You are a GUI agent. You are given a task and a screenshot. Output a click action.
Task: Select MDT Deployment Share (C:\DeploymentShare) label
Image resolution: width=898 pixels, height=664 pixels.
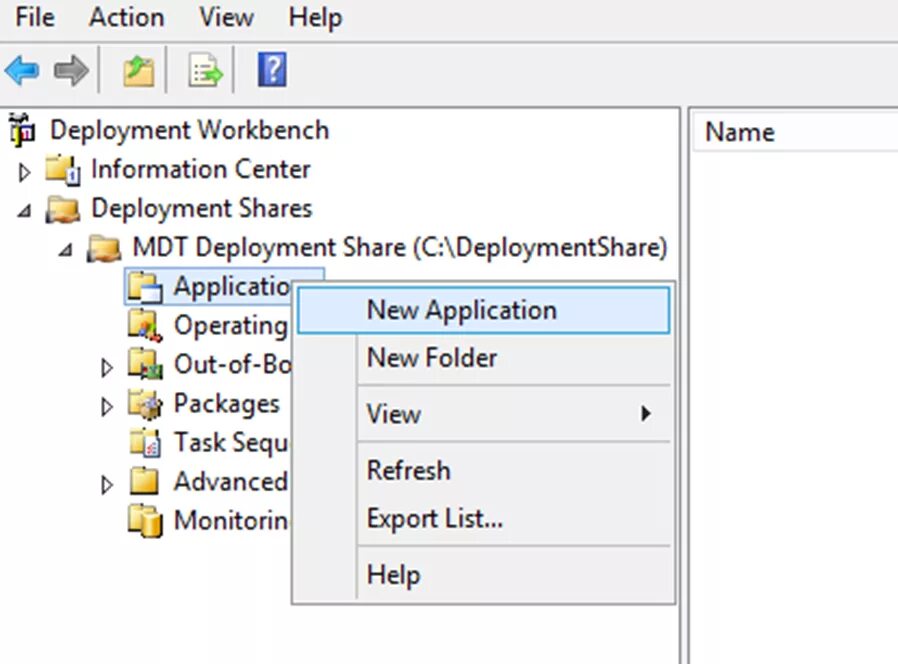point(400,247)
